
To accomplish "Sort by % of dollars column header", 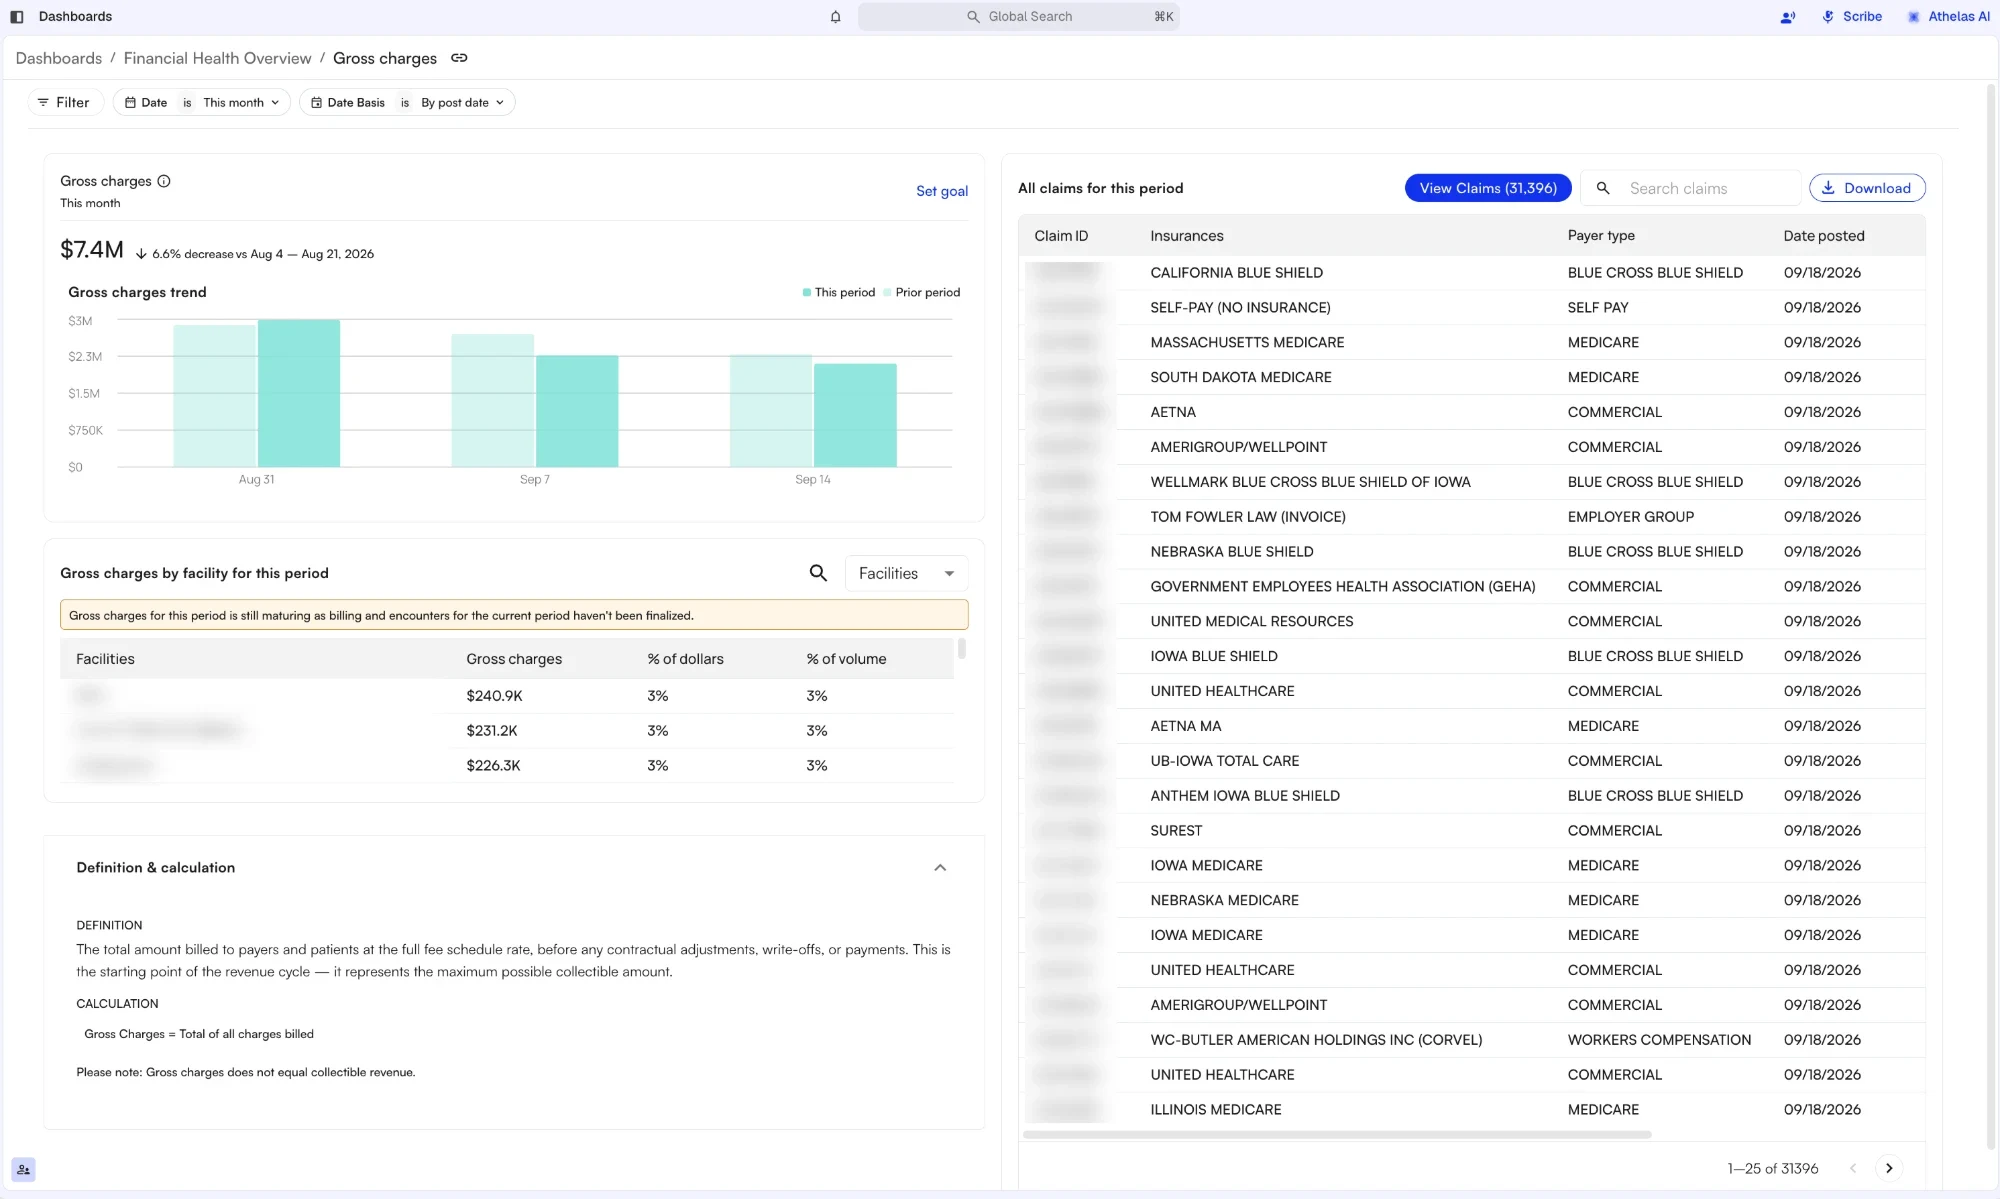I will [685, 659].
